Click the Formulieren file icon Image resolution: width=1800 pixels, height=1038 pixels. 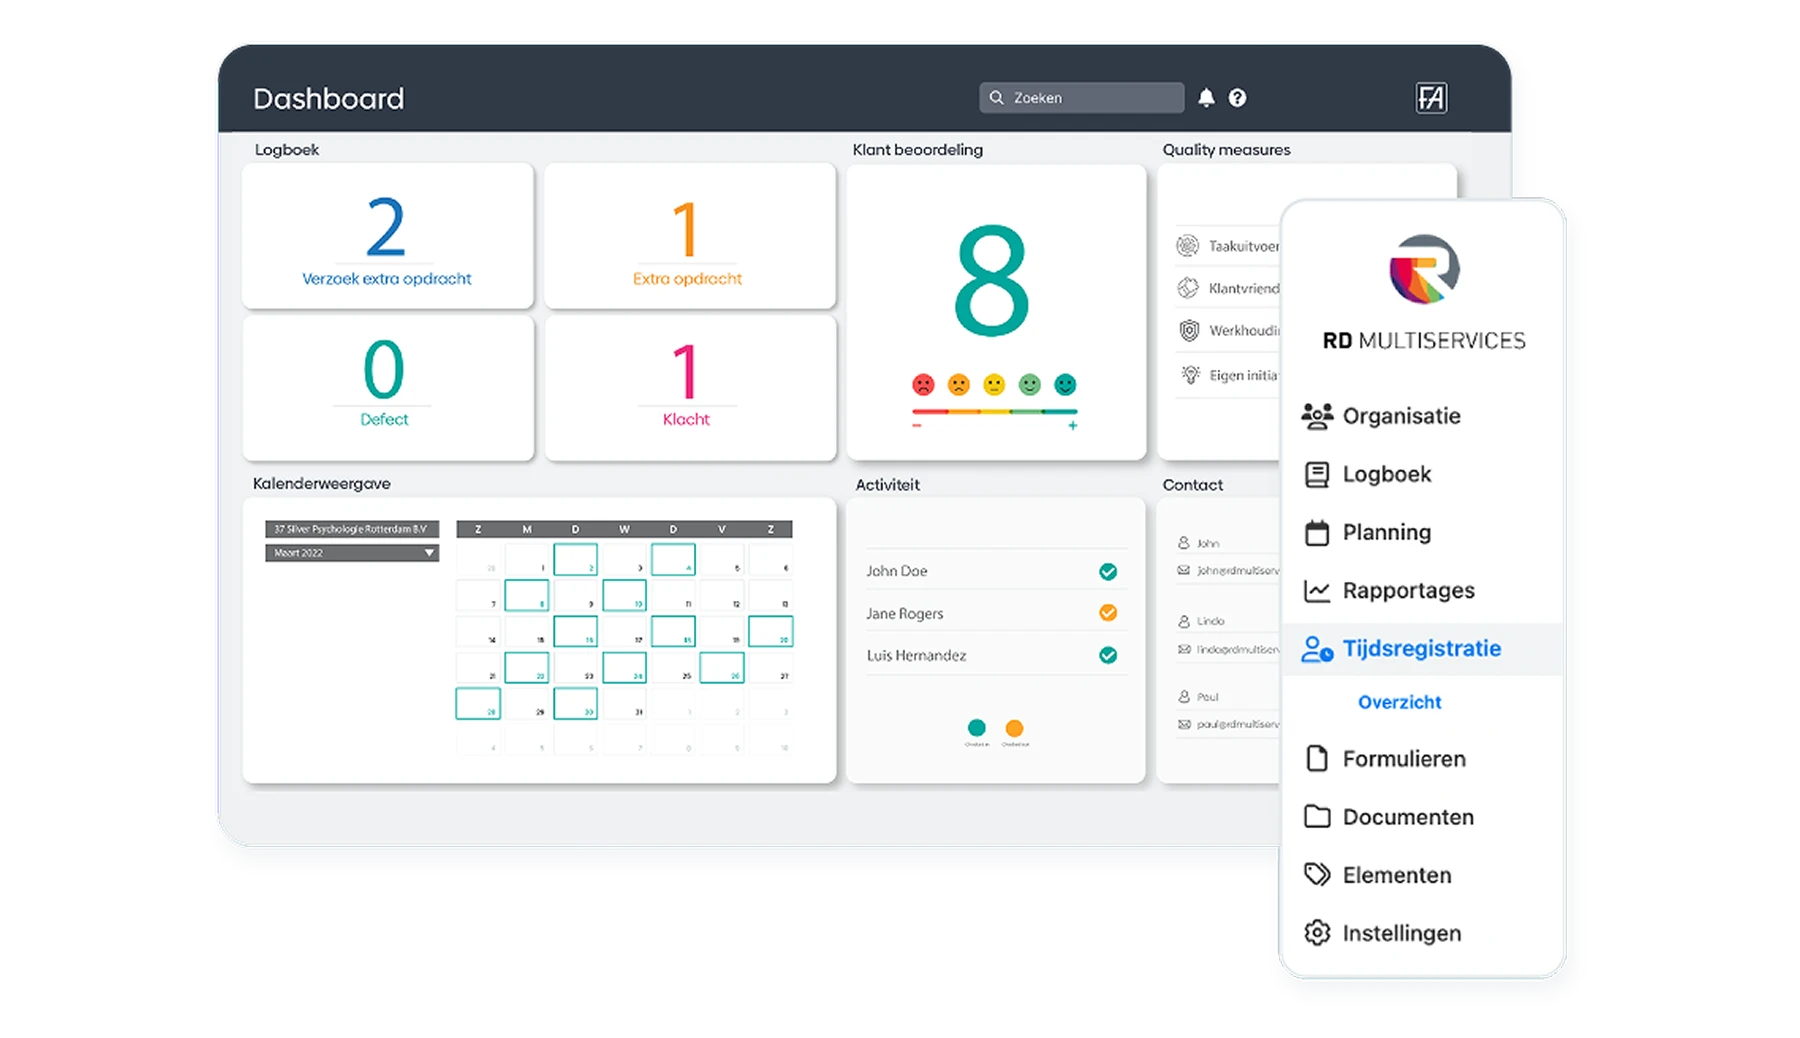point(1317,758)
